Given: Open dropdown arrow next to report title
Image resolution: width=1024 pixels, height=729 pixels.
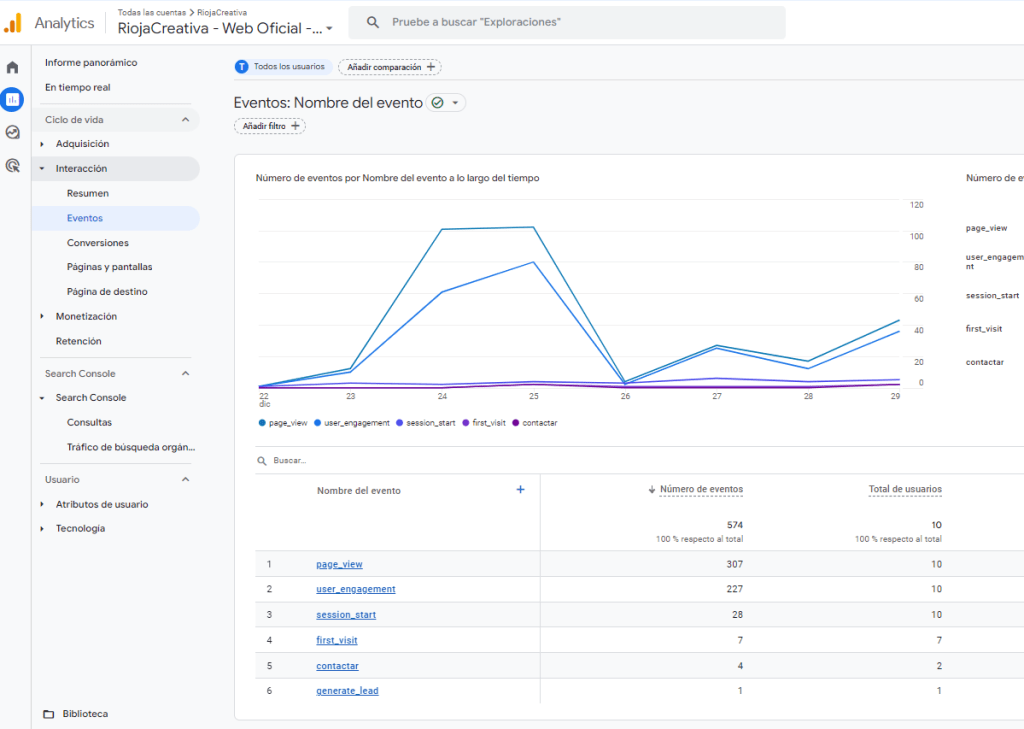Looking at the screenshot, I should click(455, 103).
